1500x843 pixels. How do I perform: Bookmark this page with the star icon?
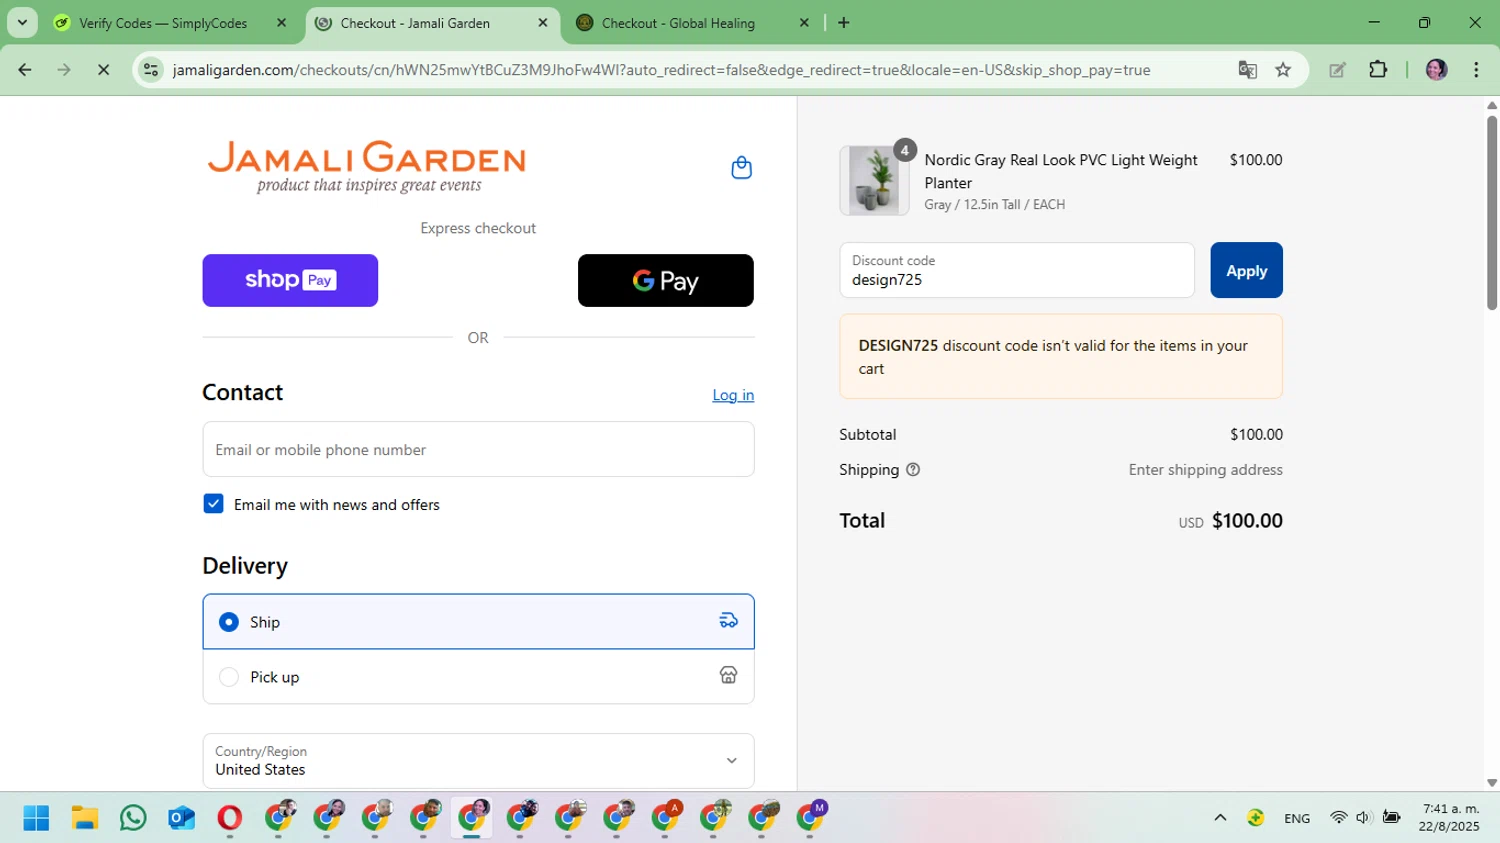coord(1283,70)
